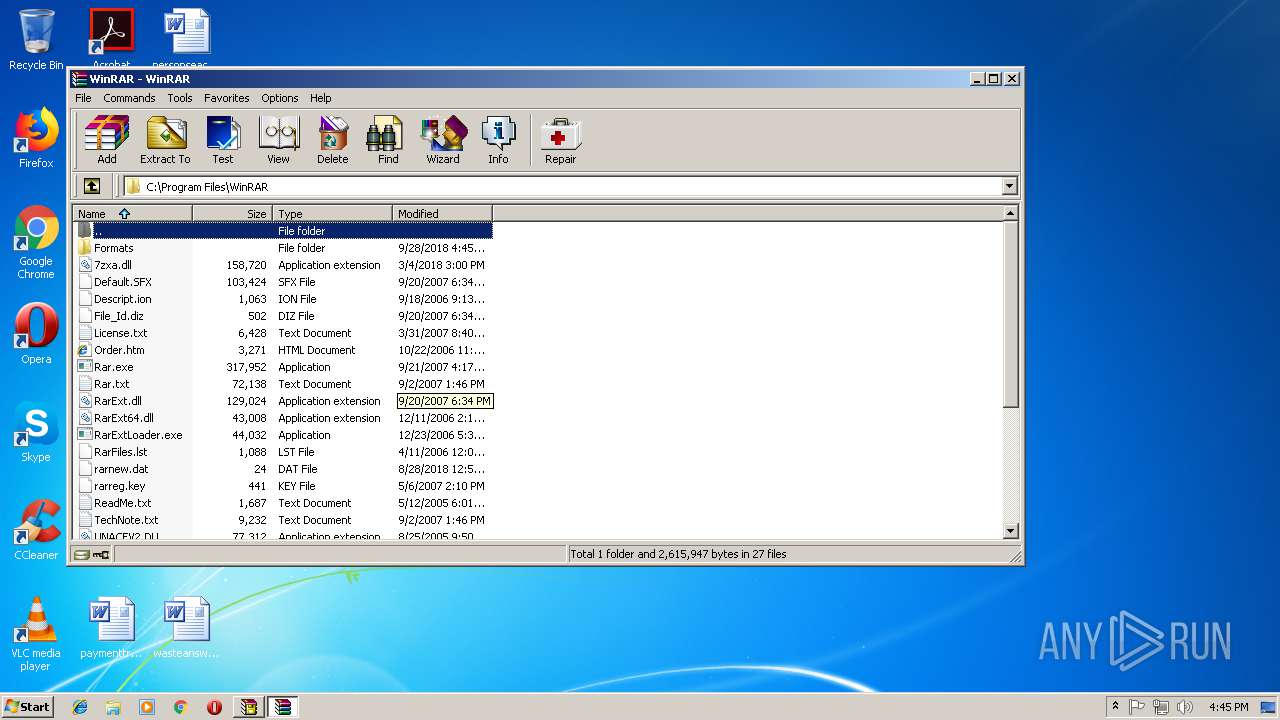1280x720 pixels.
Task: Open Google Chrome desktop shortcut
Action: tap(36, 243)
